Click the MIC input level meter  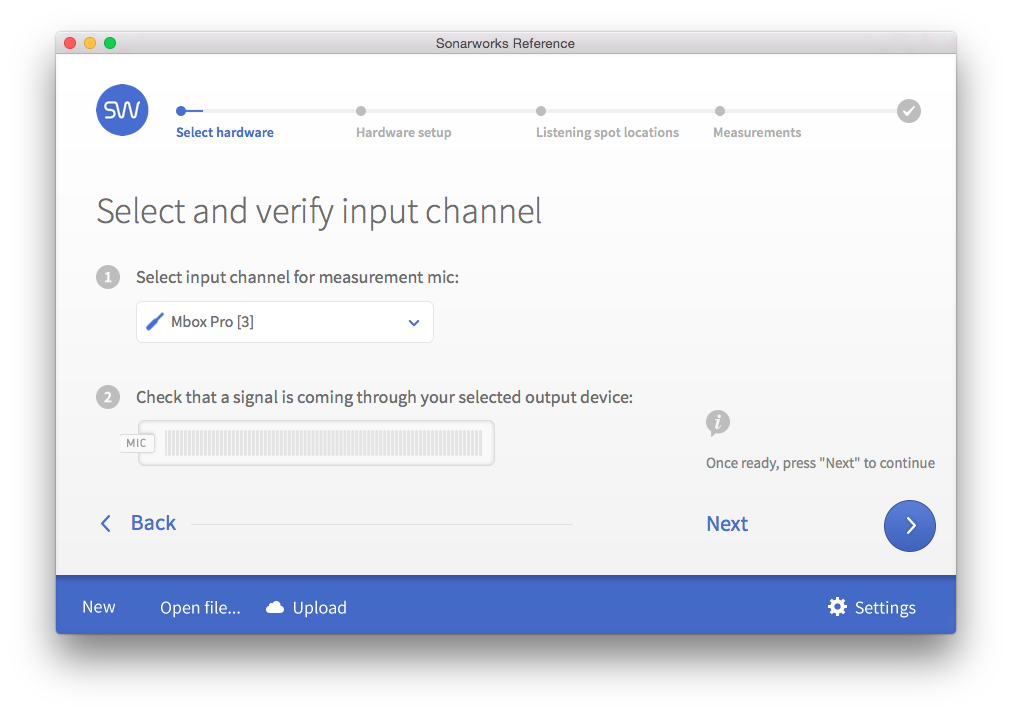click(x=323, y=443)
